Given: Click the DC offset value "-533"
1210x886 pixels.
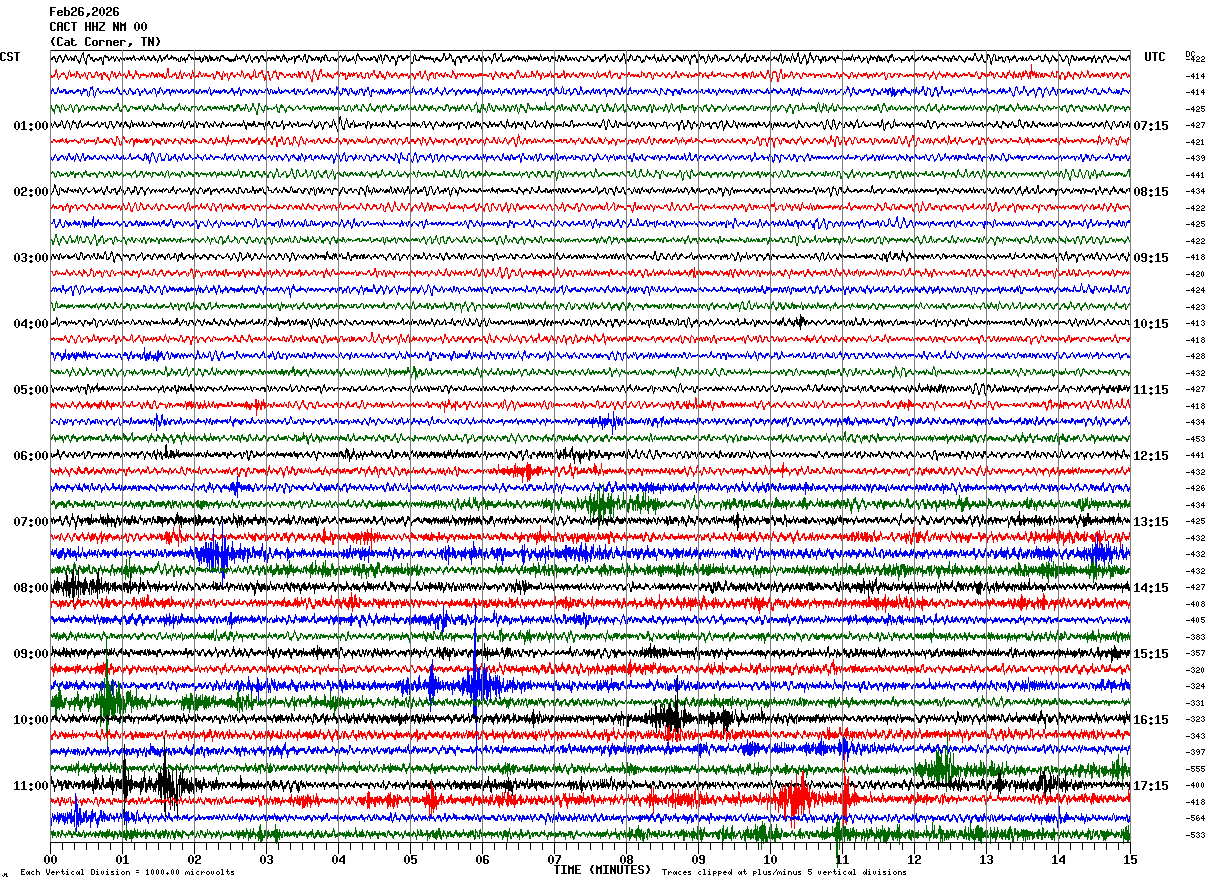Looking at the screenshot, I should [x=1195, y=835].
